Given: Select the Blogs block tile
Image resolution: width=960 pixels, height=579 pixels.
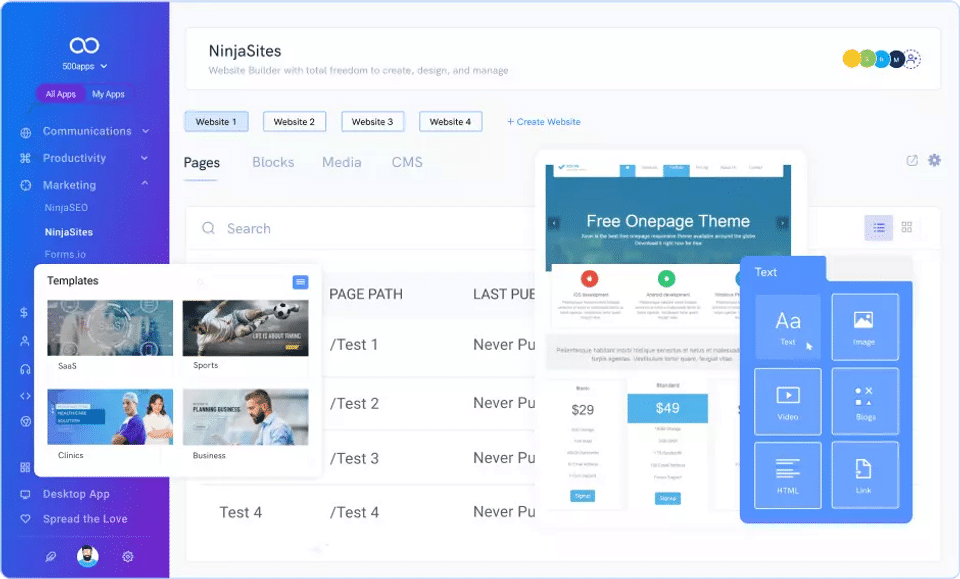Looking at the screenshot, I should point(864,402).
